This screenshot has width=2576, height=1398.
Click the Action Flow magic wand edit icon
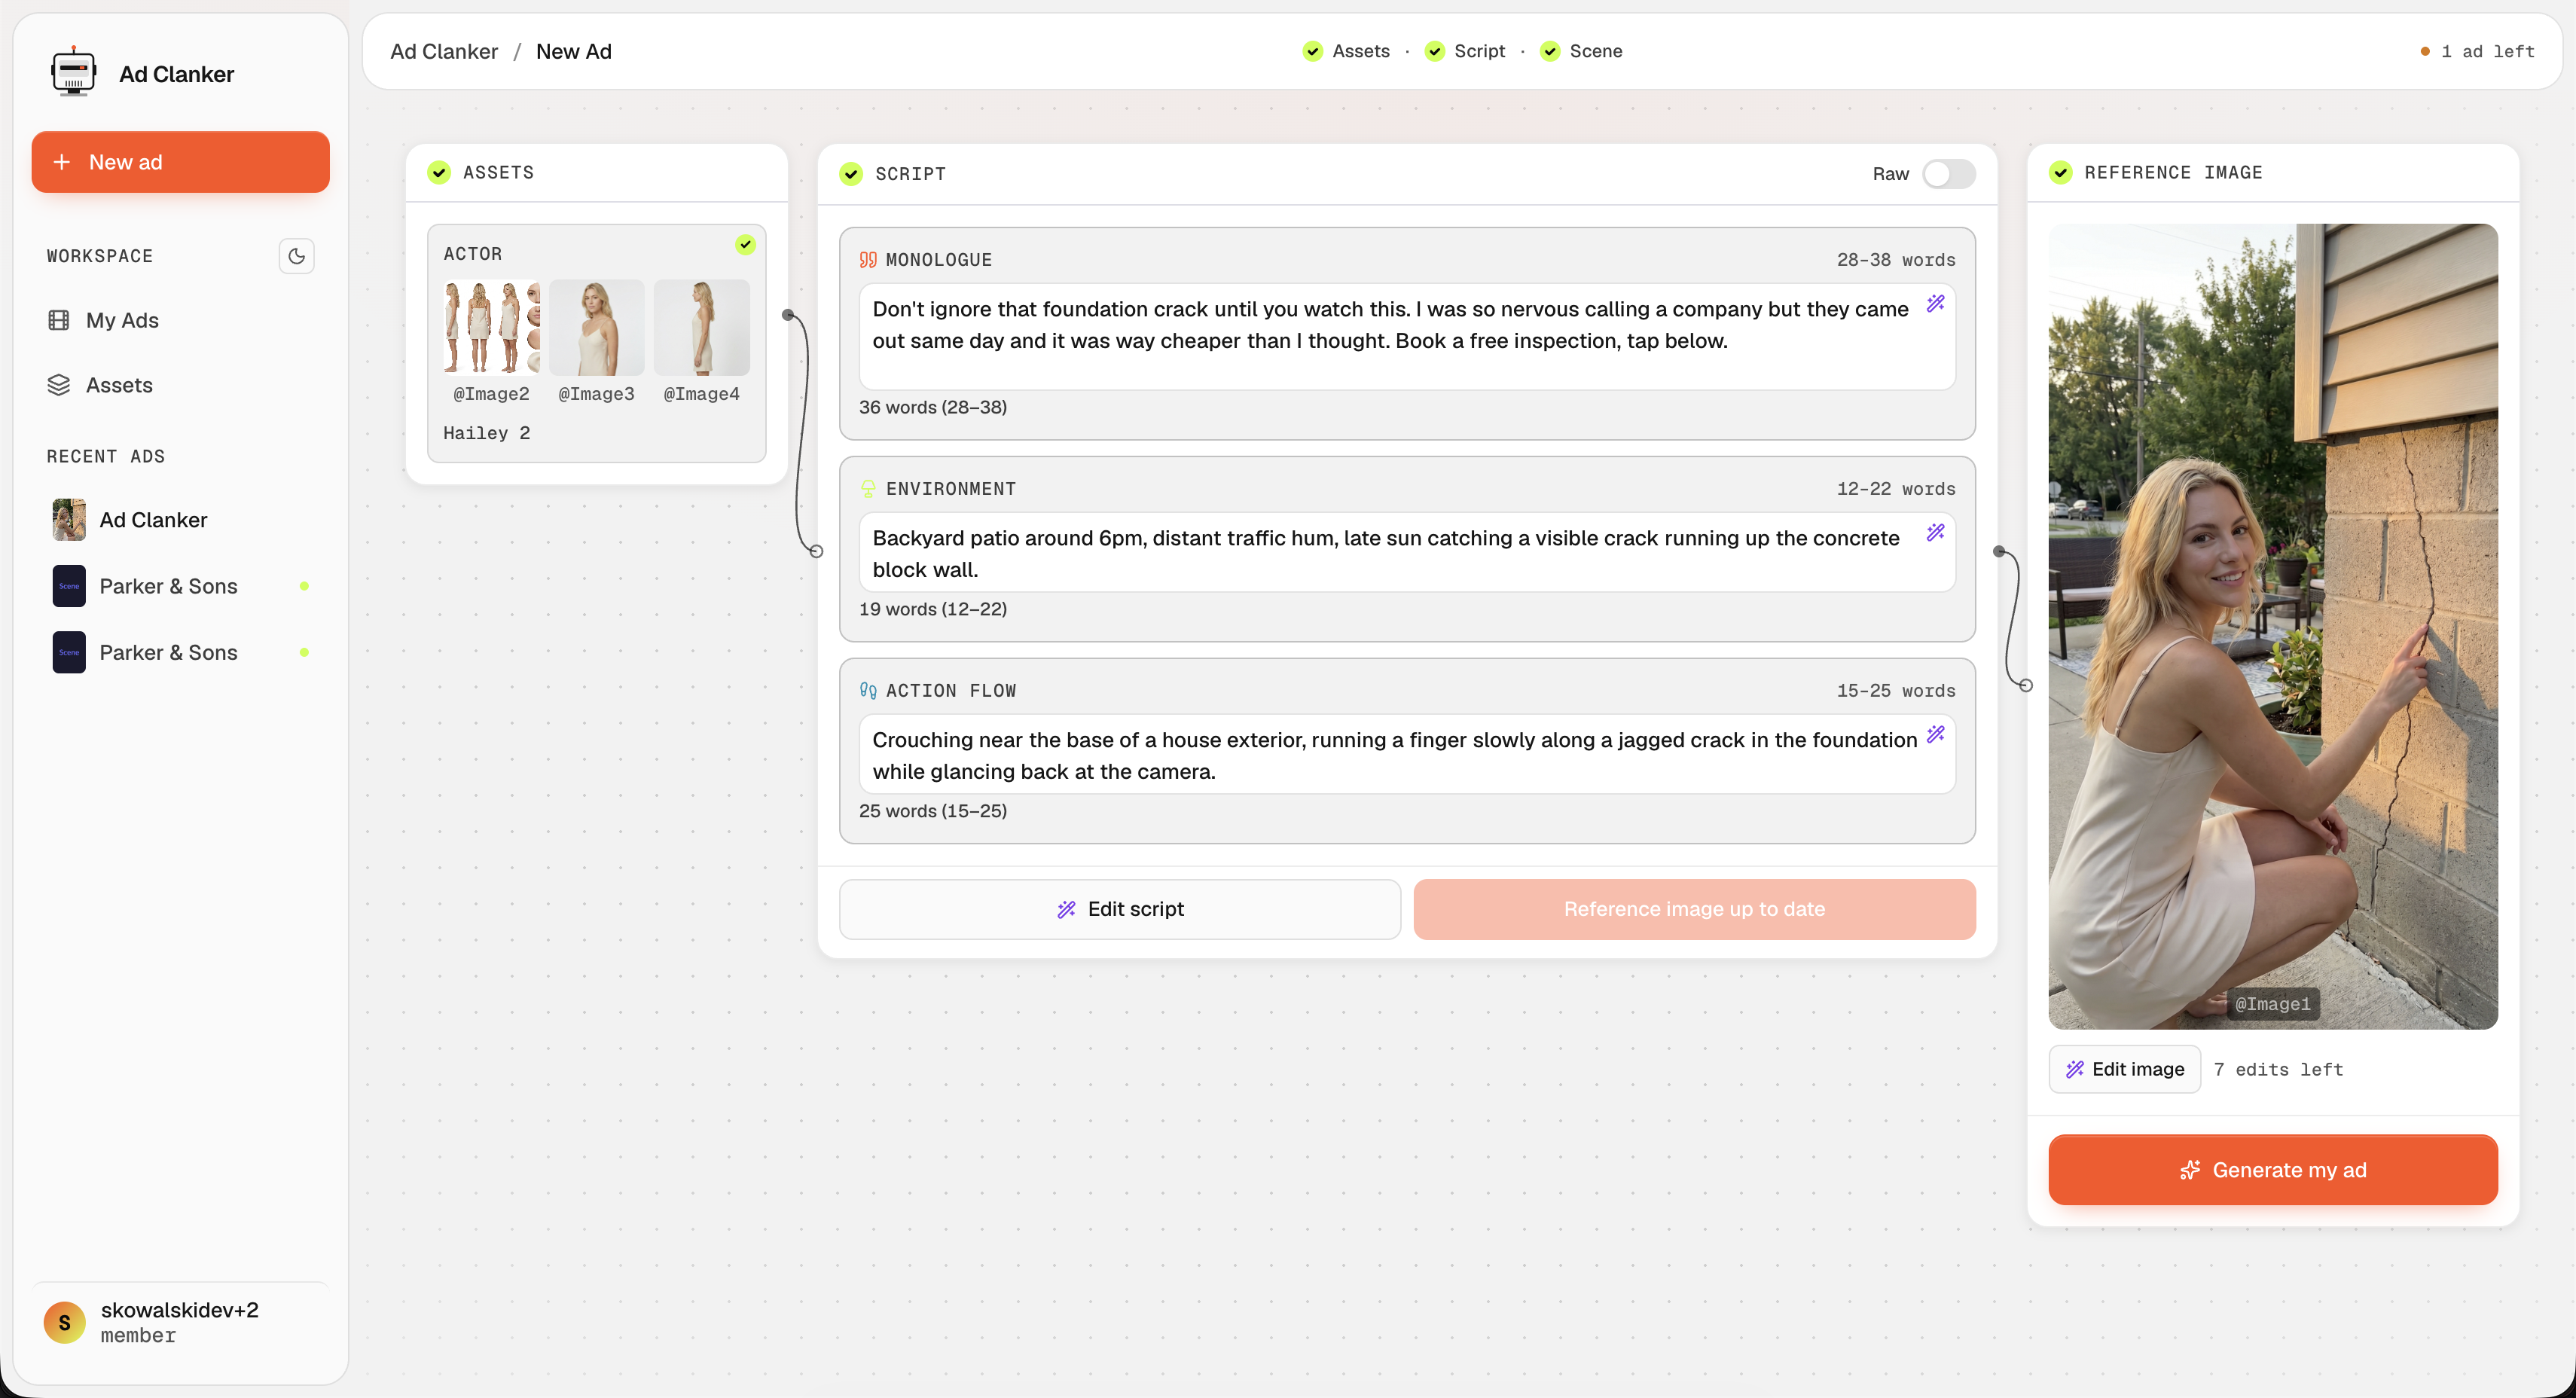[x=1936, y=734]
